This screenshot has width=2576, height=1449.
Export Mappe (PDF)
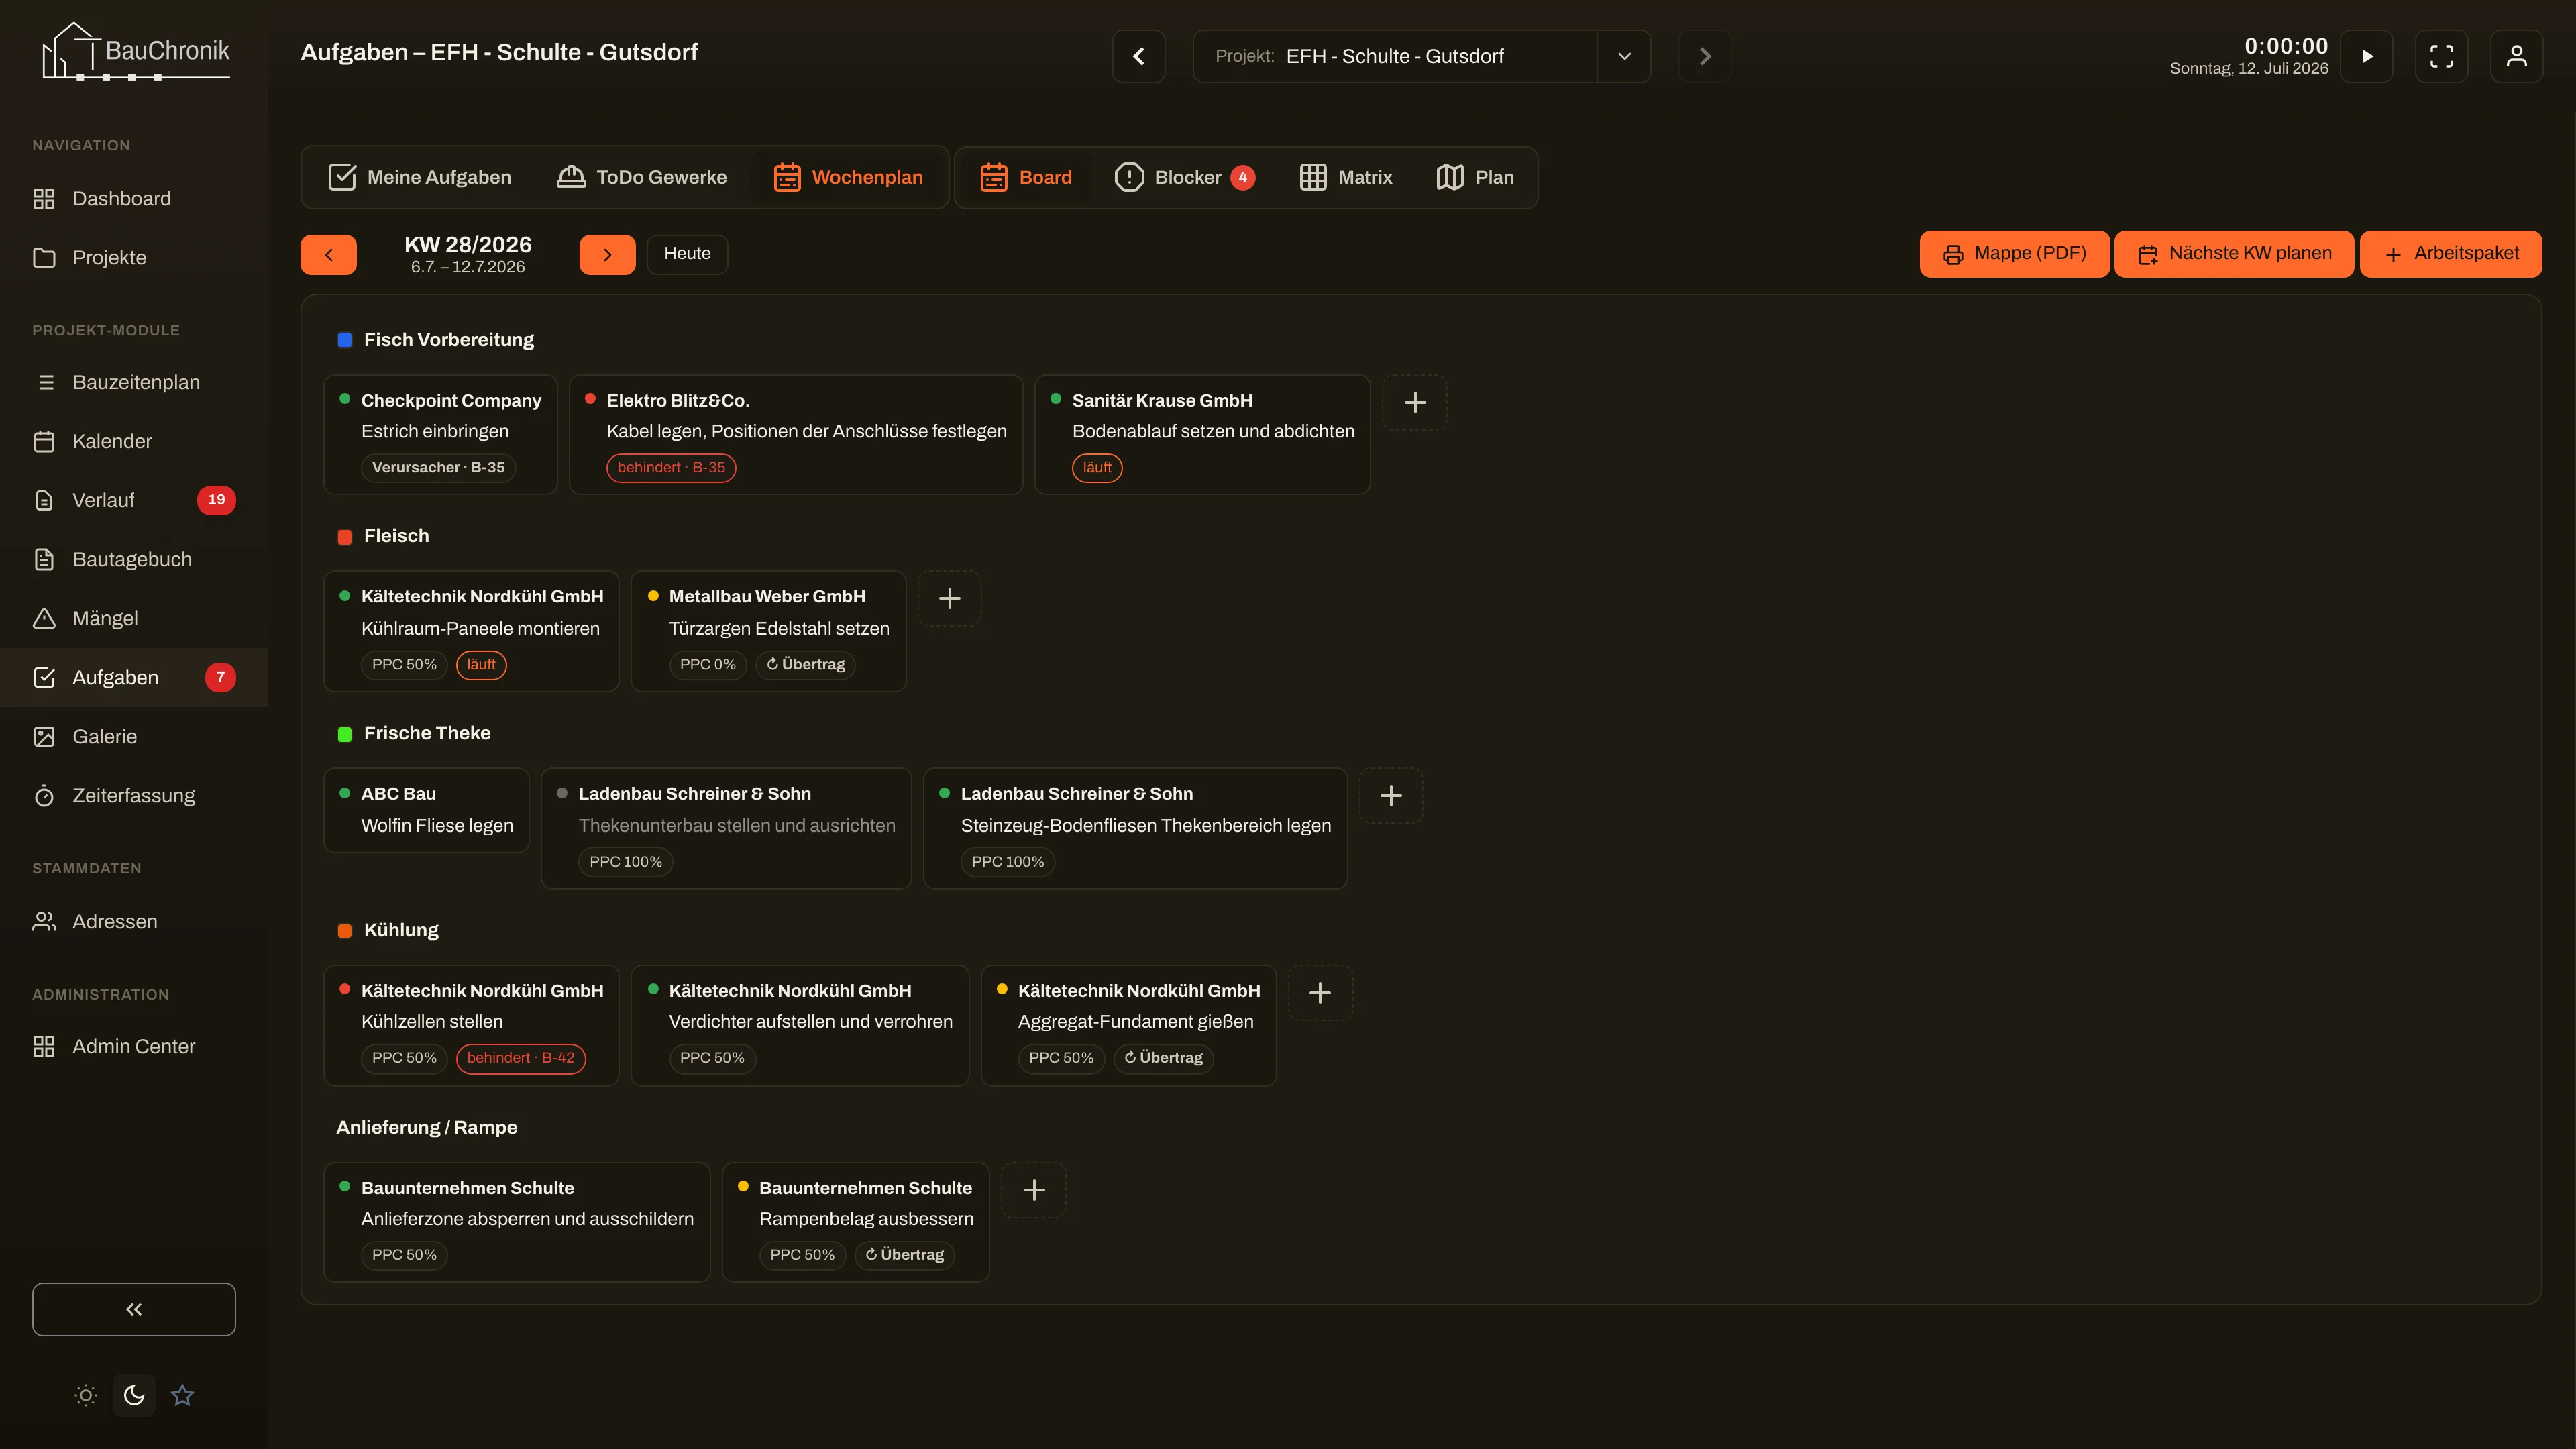click(x=2014, y=254)
